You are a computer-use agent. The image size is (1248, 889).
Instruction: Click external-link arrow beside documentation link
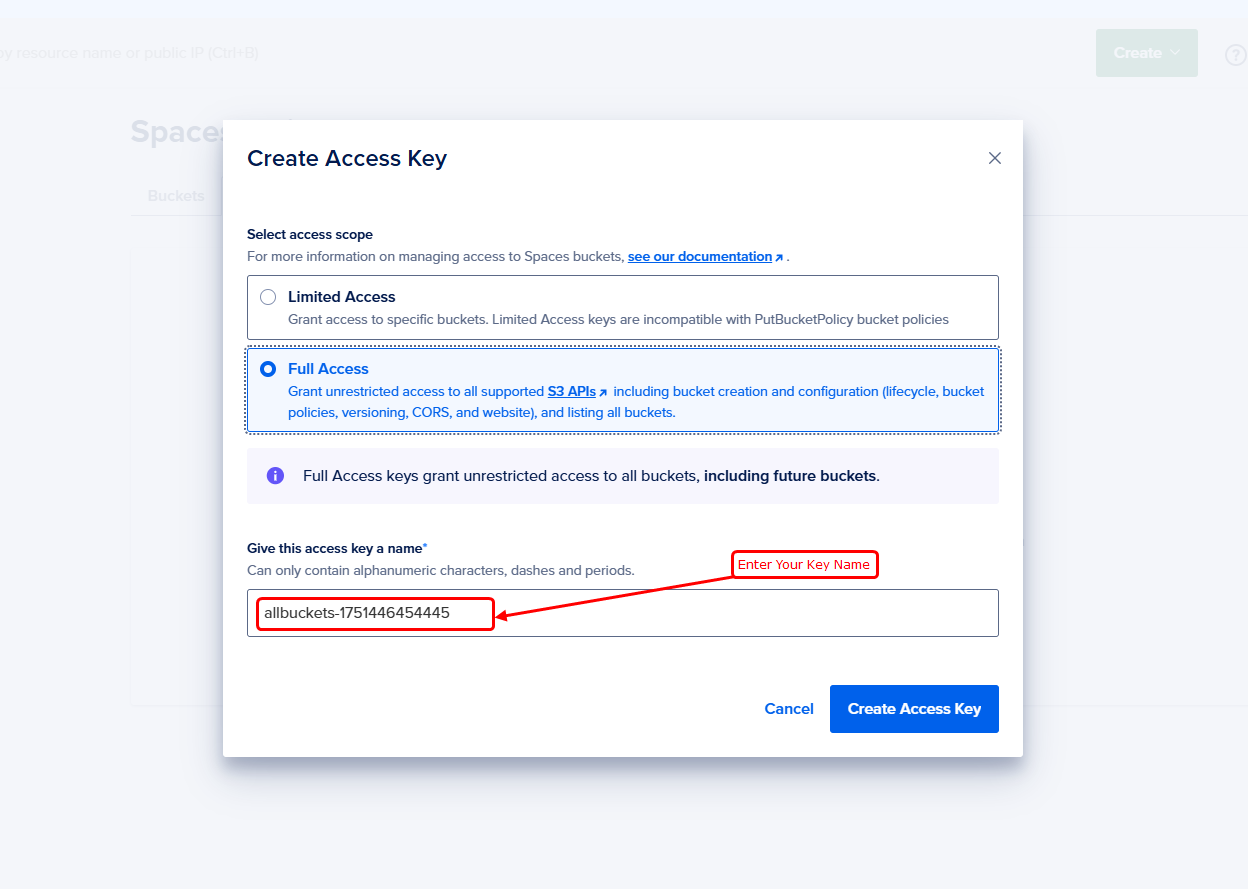[x=779, y=258]
